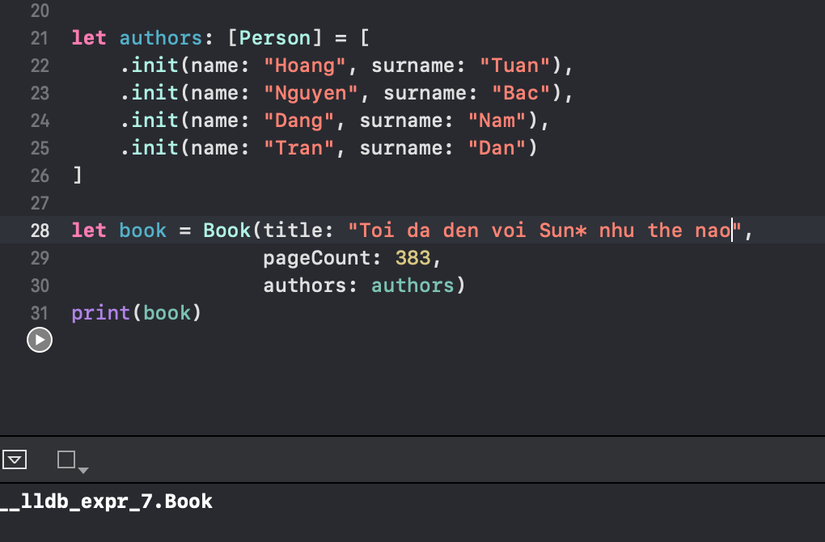Toggle the debug area hide button
Viewport: 825px width, 542px height.
(x=15, y=460)
